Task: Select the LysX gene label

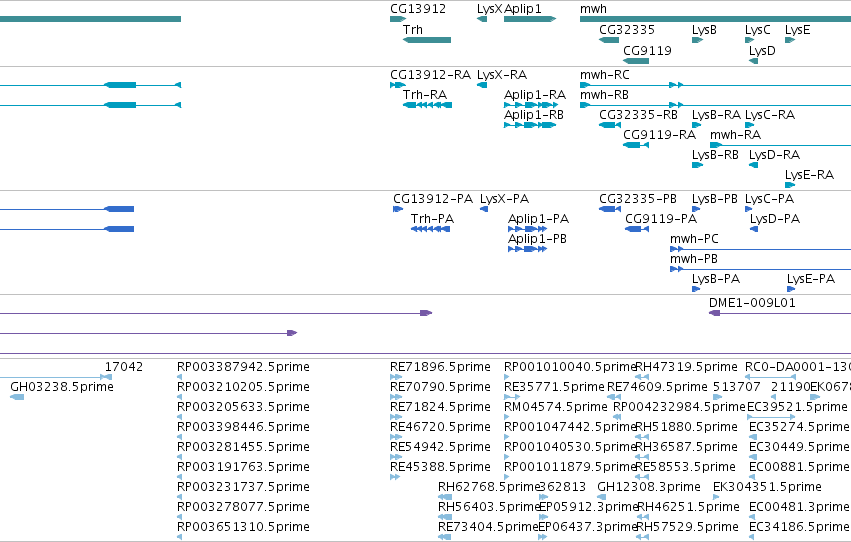Action: pos(490,9)
